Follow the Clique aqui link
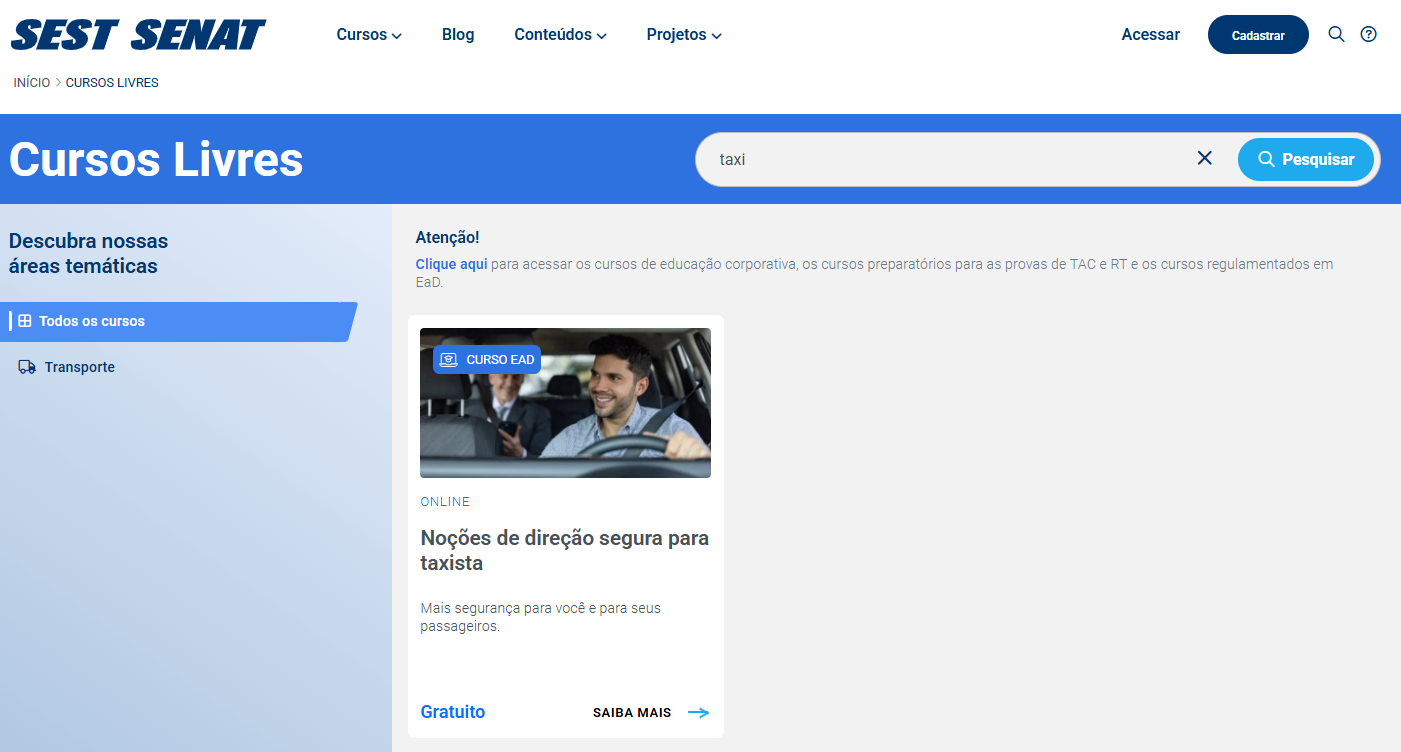The width and height of the screenshot is (1401, 752). (x=451, y=264)
